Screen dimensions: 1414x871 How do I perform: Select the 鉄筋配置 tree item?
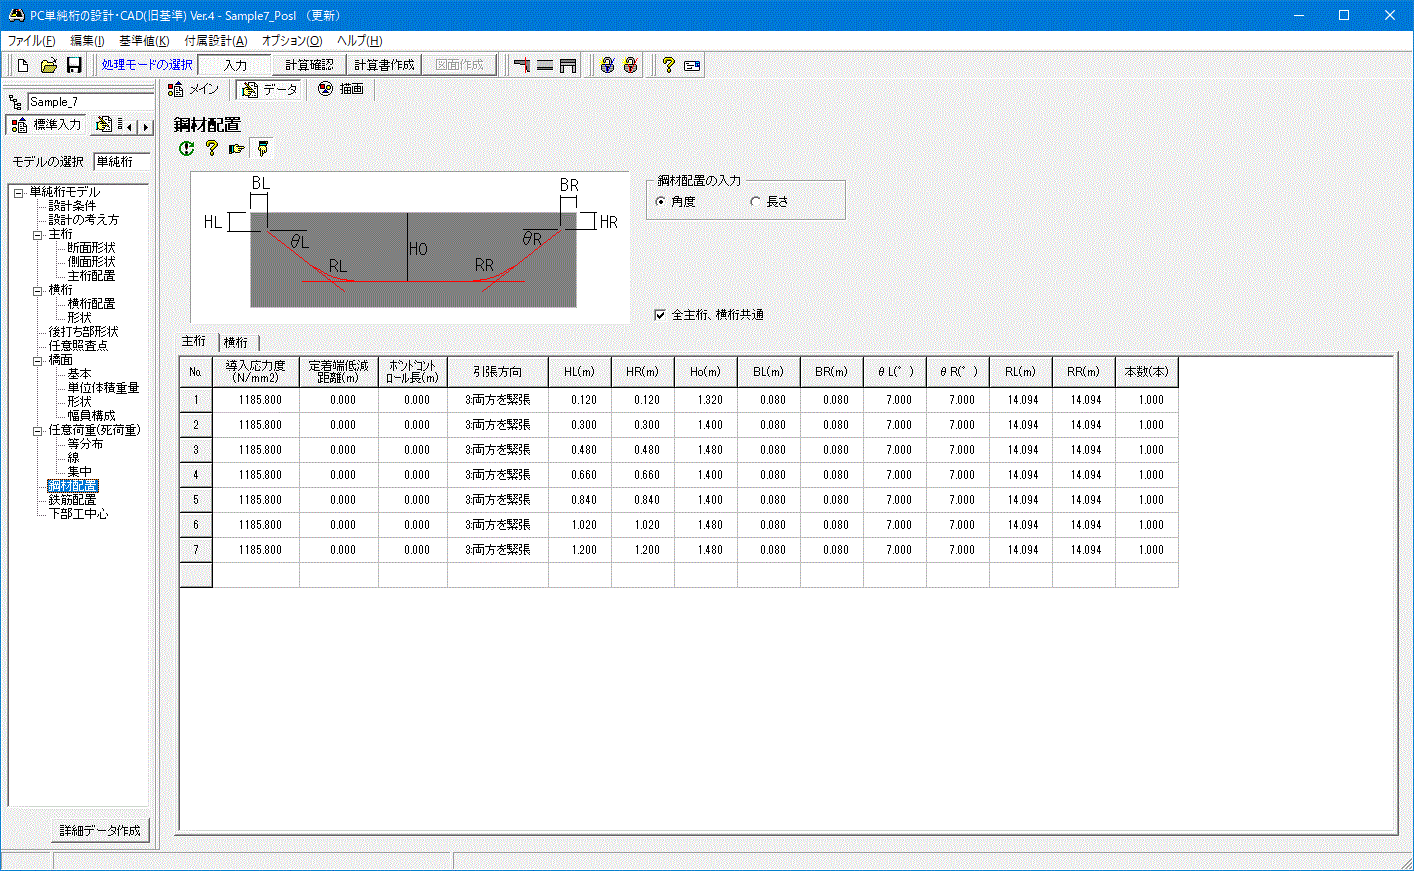[x=72, y=500]
